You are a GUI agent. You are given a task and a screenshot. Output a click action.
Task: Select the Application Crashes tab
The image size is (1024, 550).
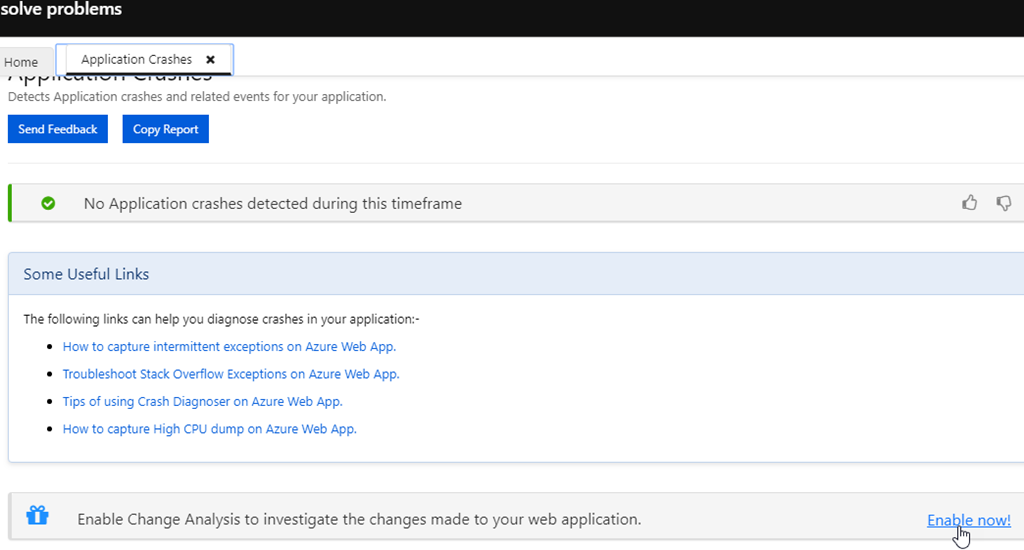[136, 60]
